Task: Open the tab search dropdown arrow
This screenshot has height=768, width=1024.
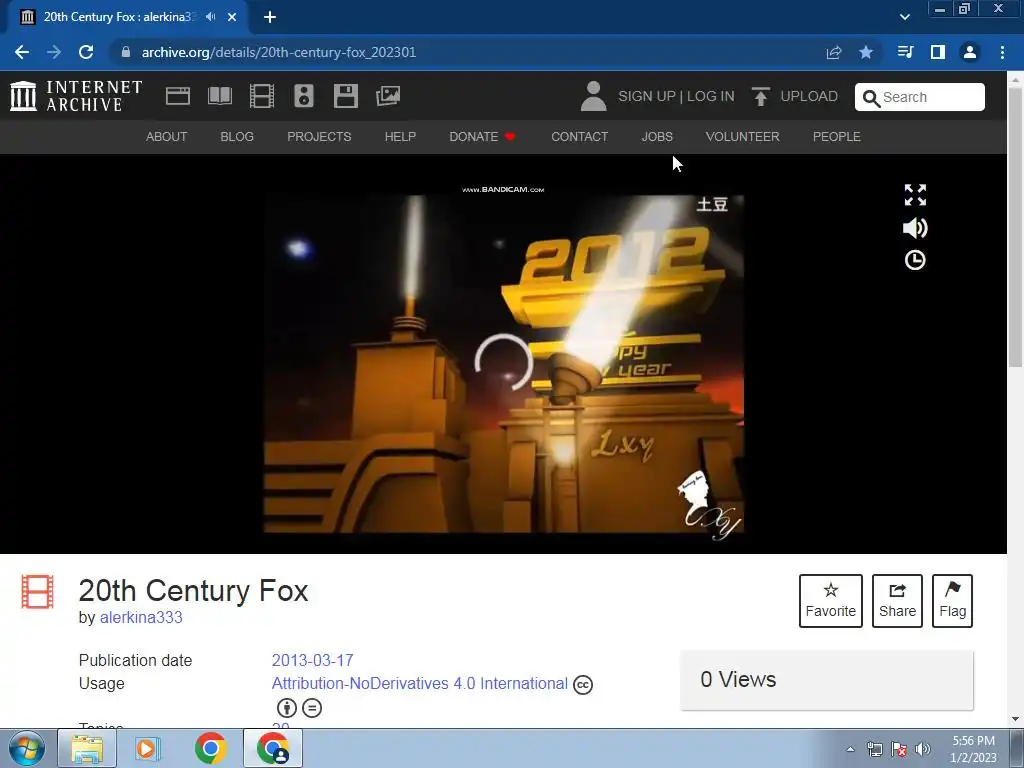Action: pyautogui.click(x=904, y=17)
